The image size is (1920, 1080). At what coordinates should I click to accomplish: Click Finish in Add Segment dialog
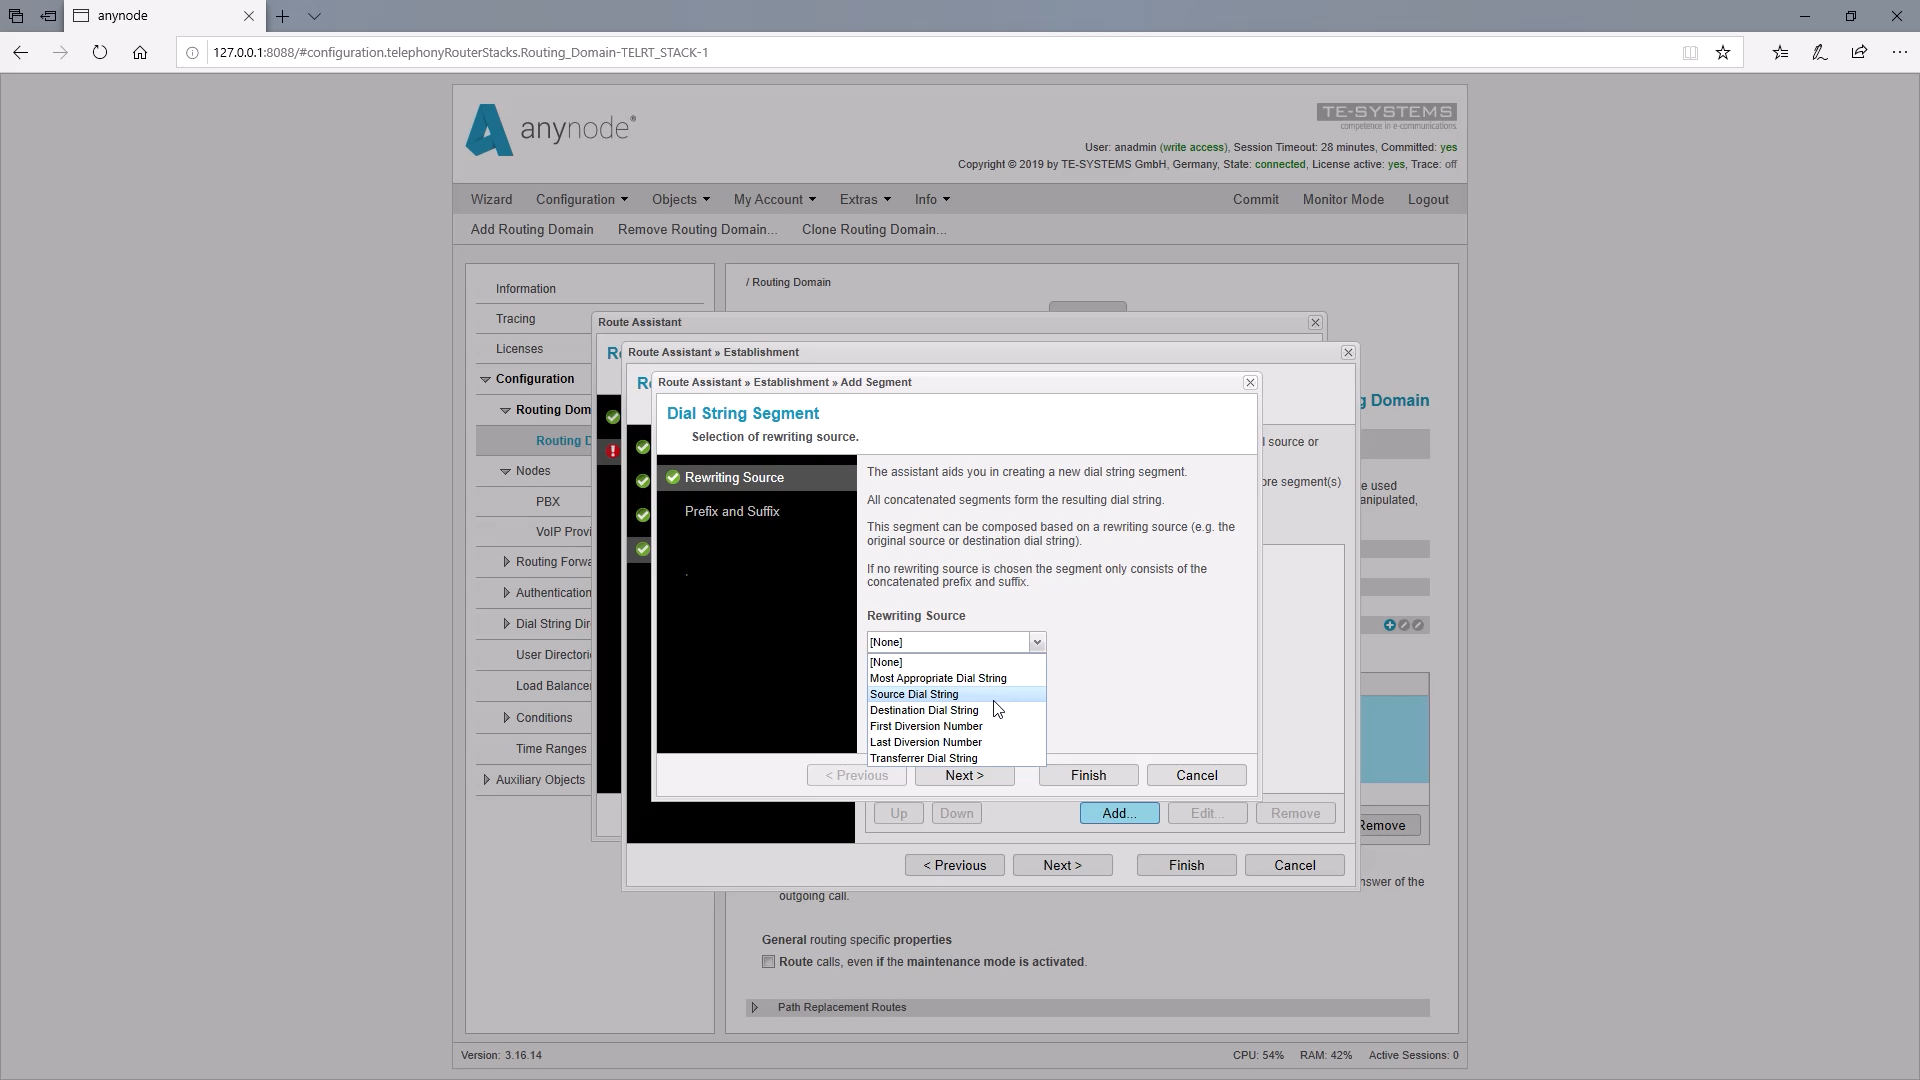1089,776
